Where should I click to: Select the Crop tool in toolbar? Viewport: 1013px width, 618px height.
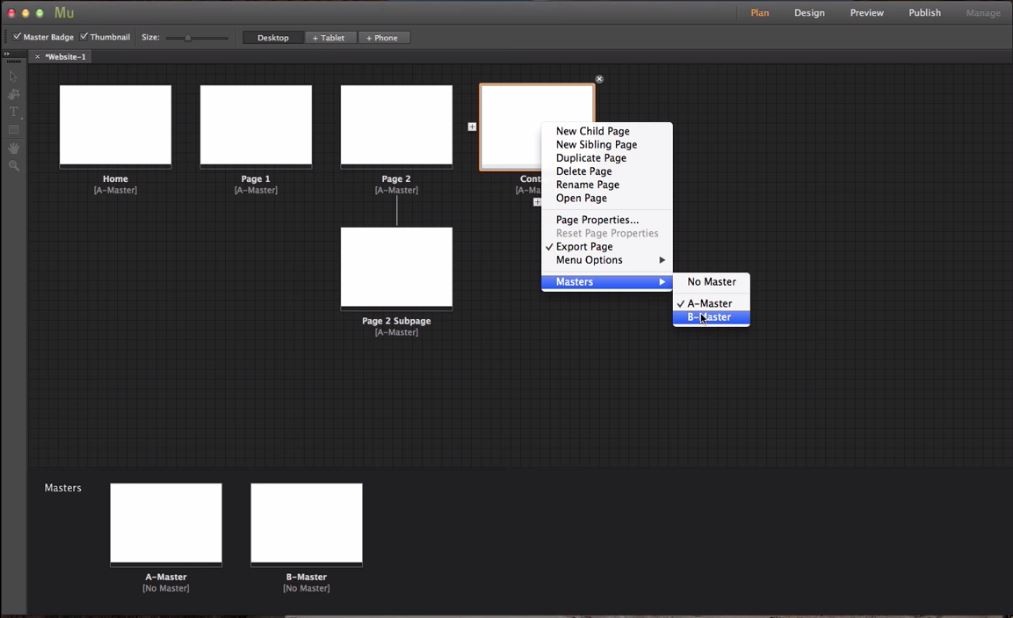pos(13,94)
